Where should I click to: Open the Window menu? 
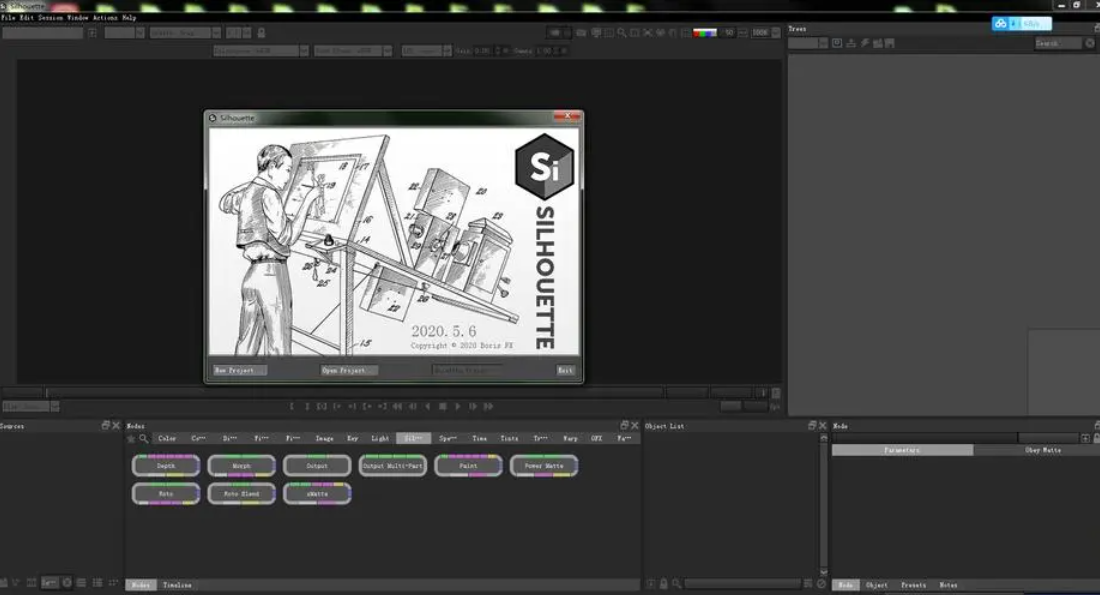(x=77, y=18)
